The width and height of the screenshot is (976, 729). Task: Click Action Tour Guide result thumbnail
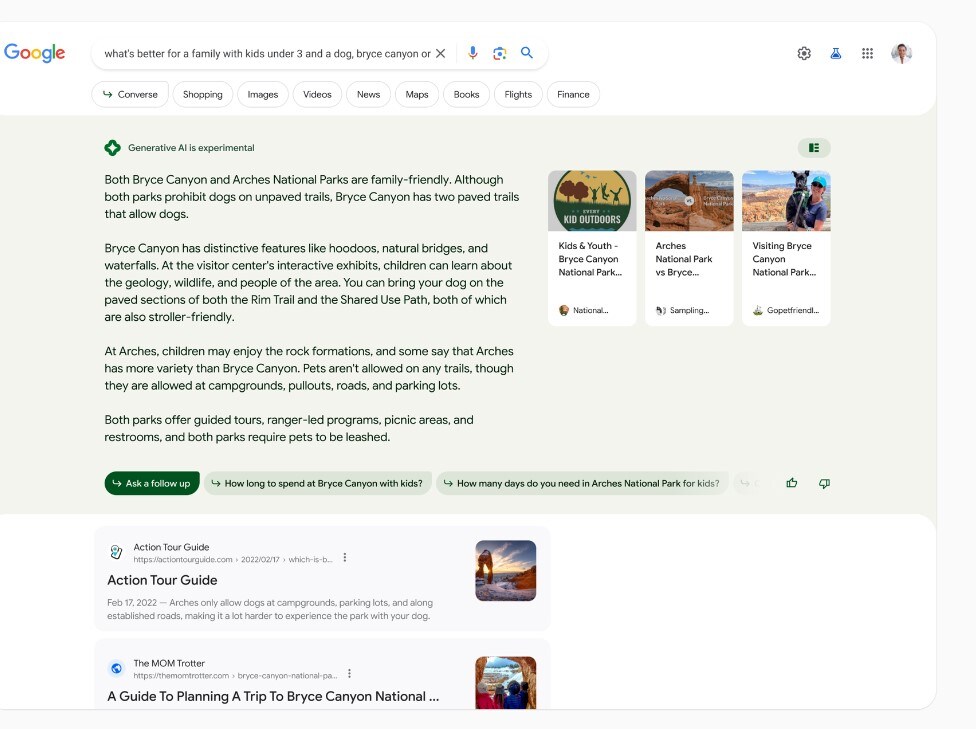click(x=505, y=571)
